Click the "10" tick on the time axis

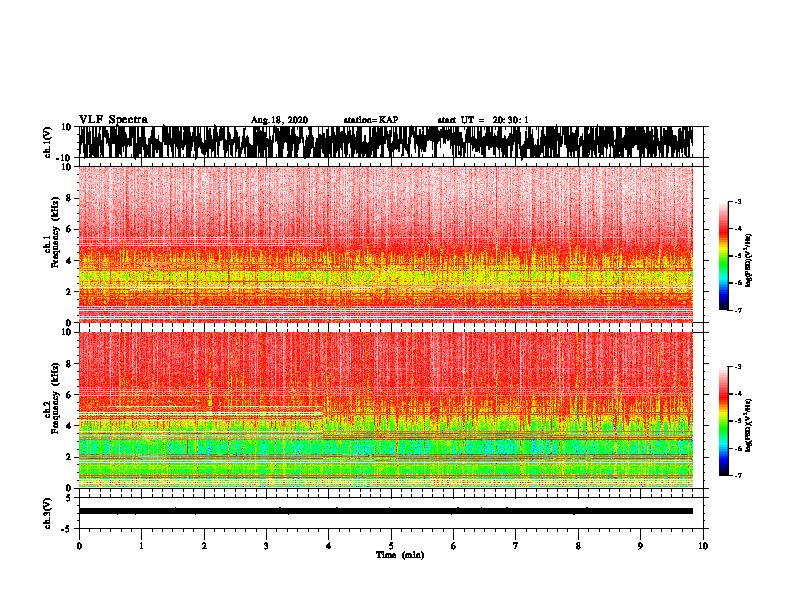click(703, 546)
